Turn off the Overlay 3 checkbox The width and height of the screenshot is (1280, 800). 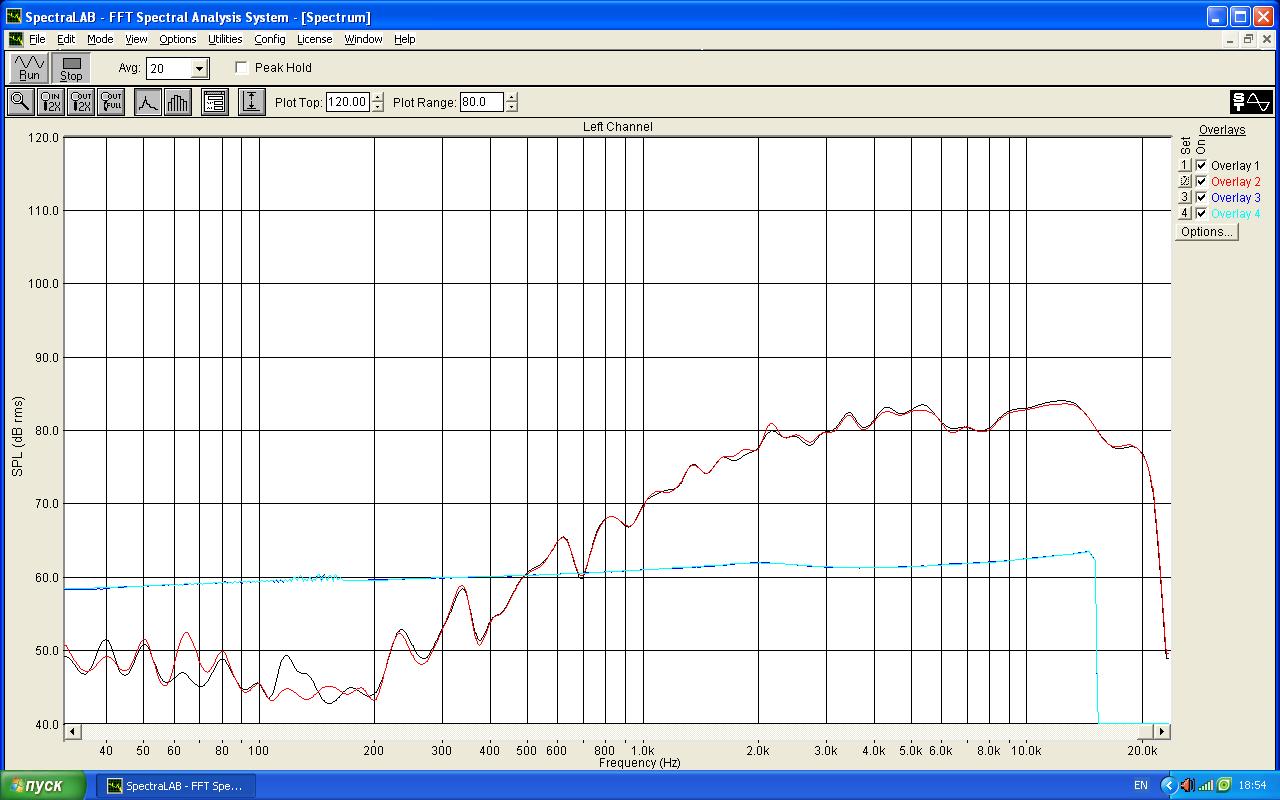coord(1201,198)
